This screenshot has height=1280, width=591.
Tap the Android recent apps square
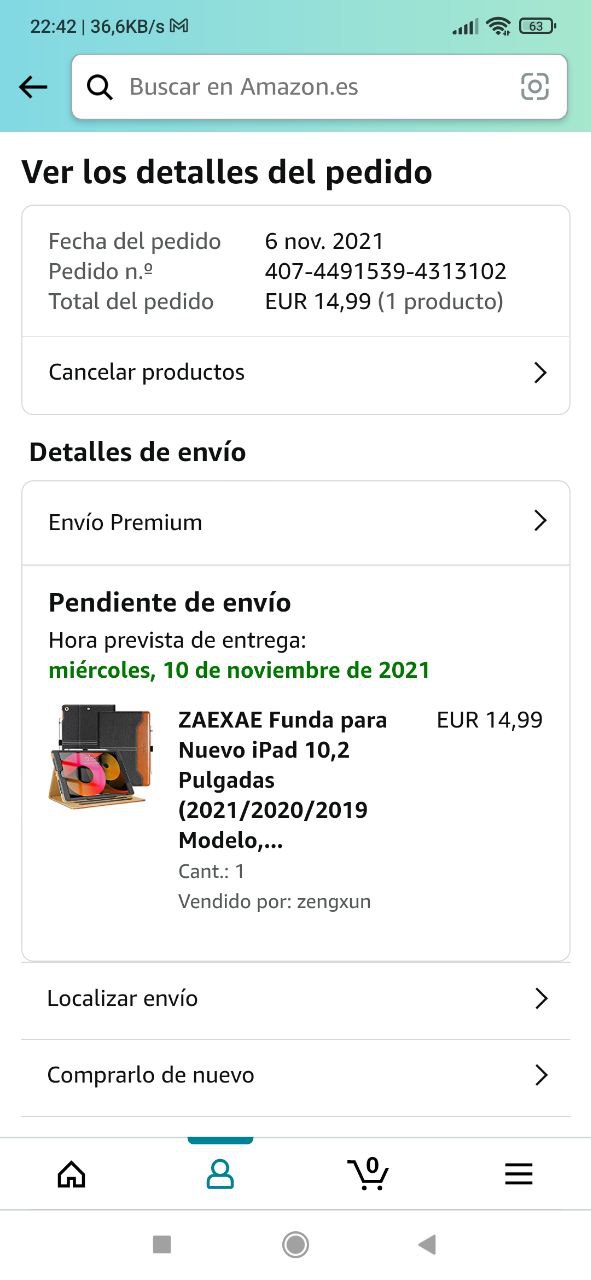pyautogui.click(x=162, y=1244)
